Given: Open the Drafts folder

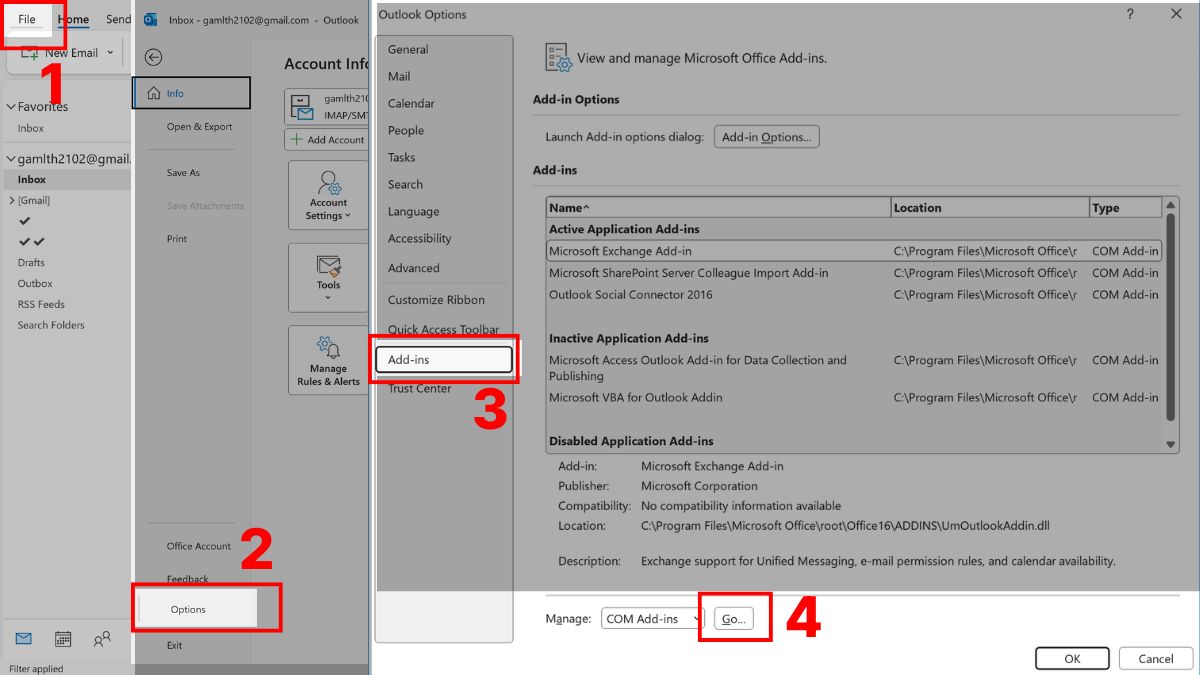Looking at the screenshot, I should (x=31, y=262).
